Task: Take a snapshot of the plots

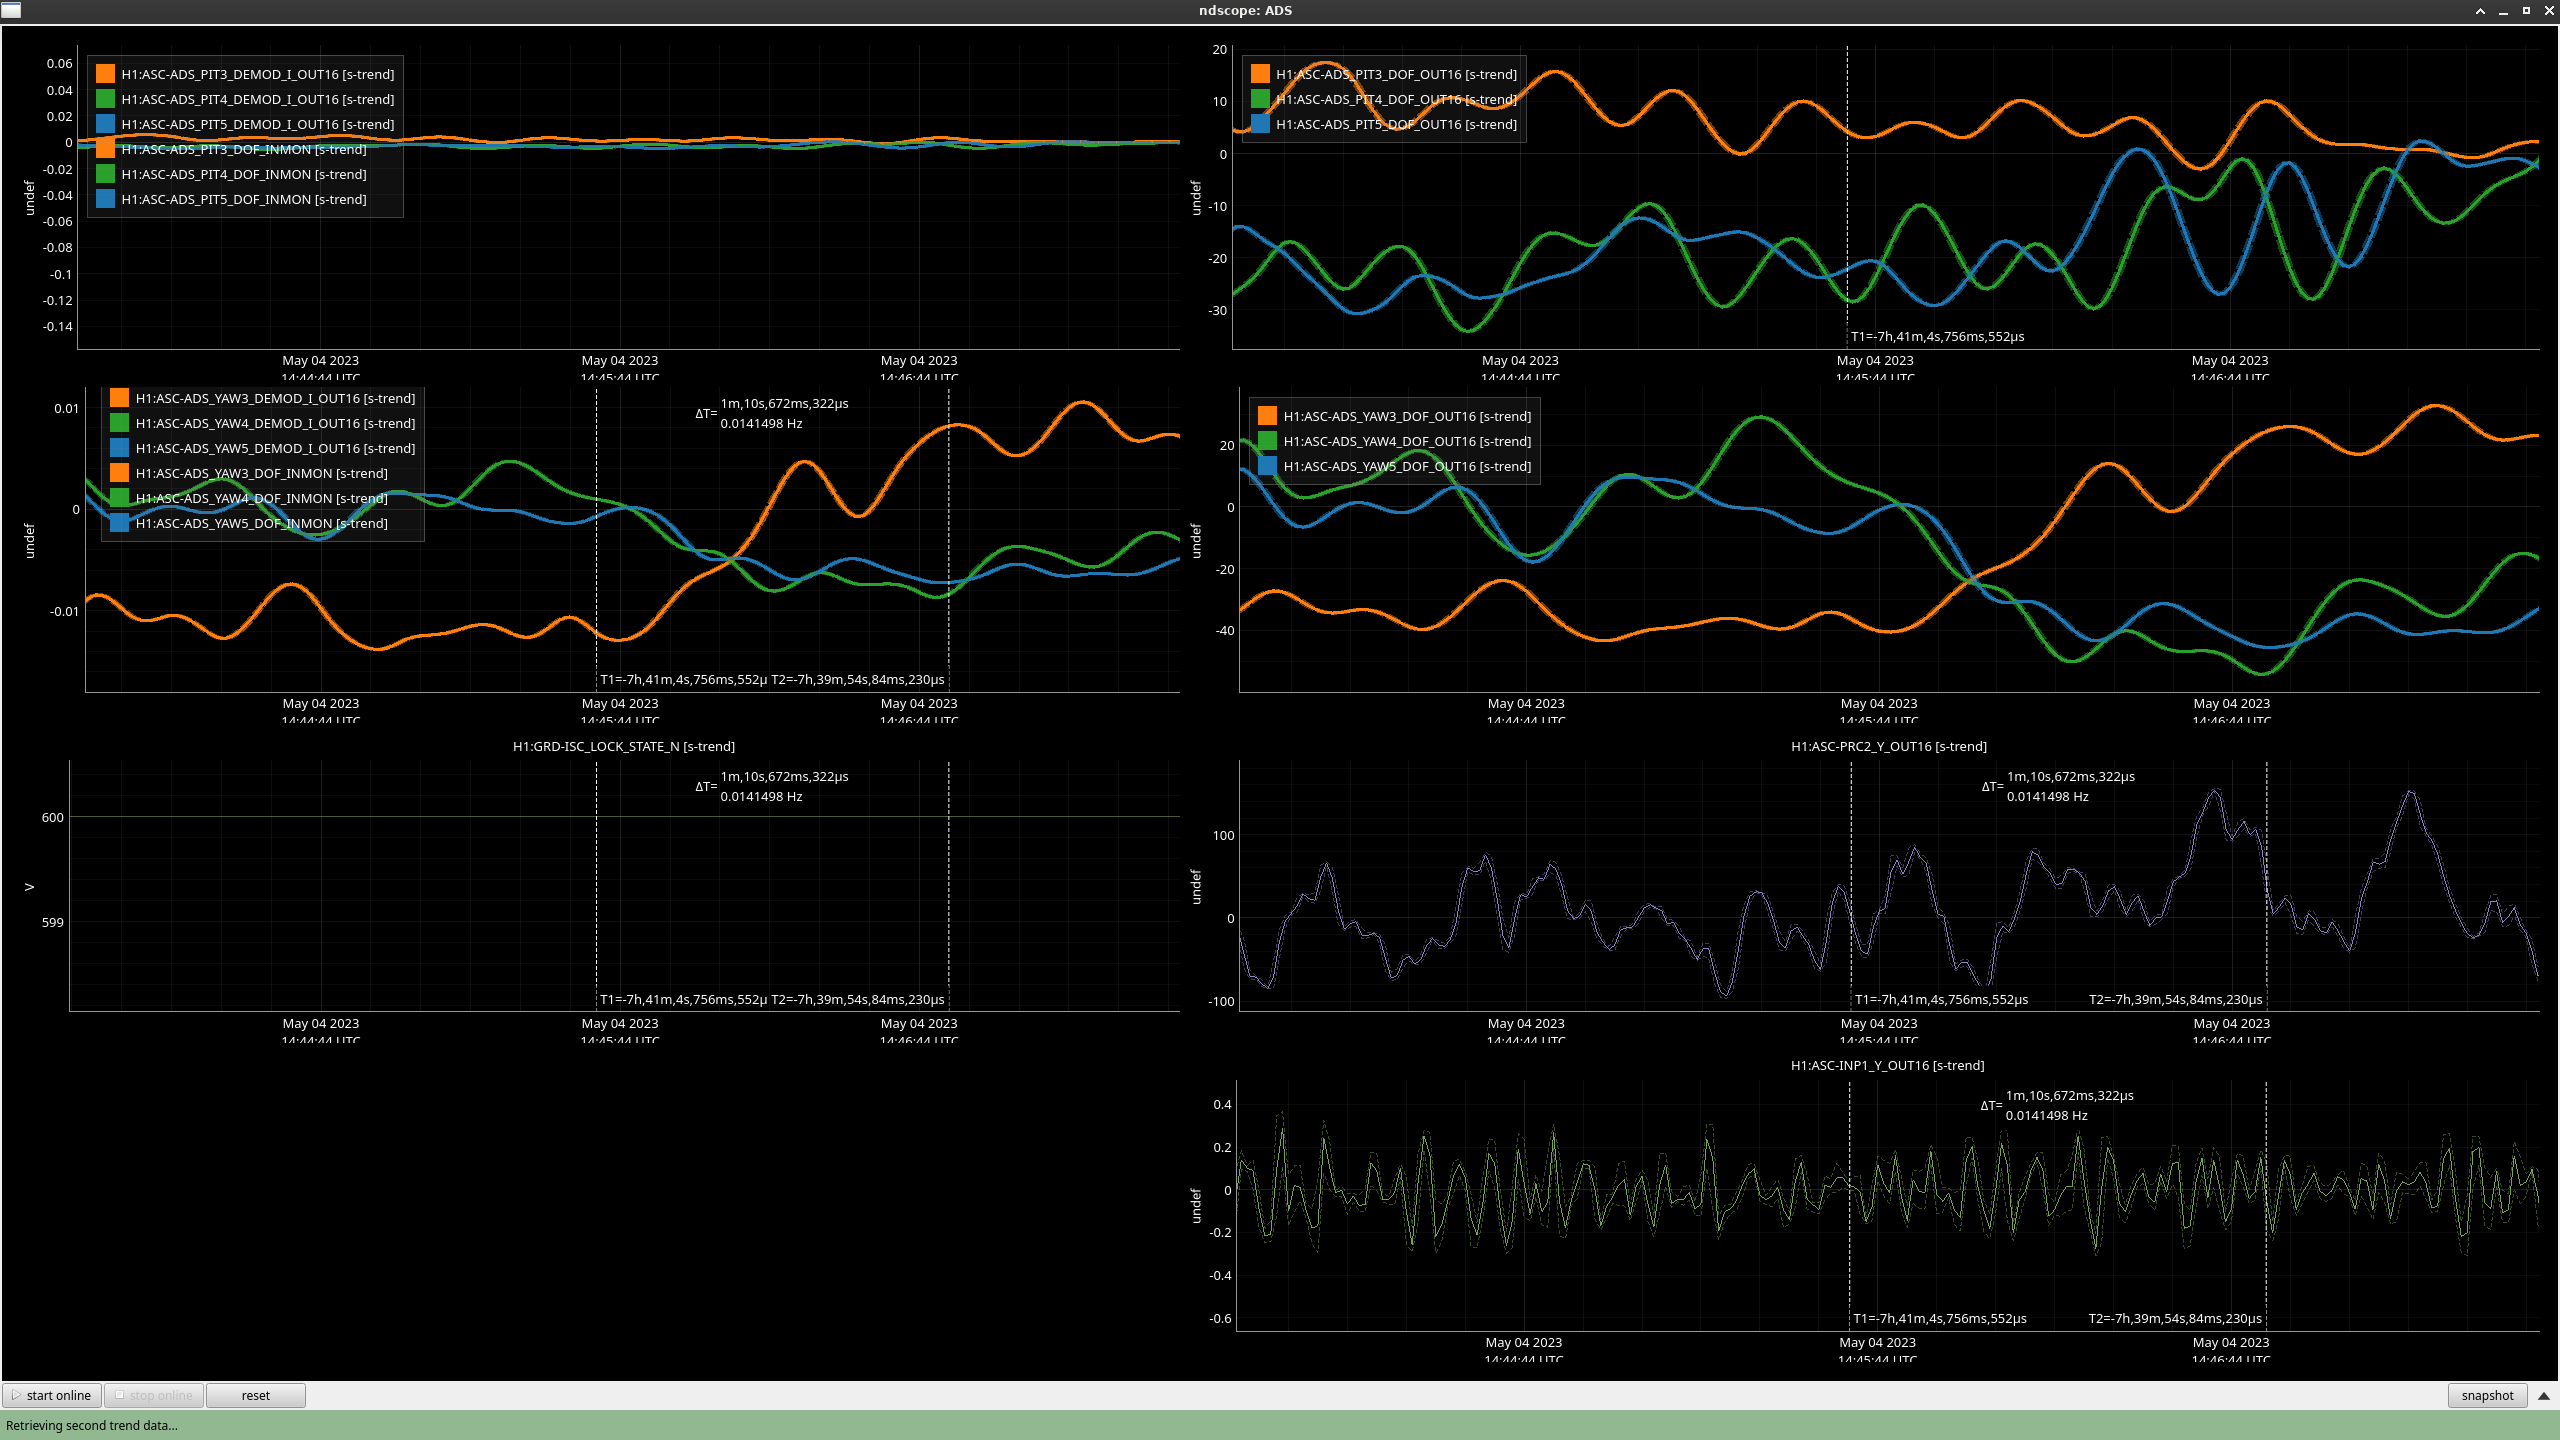Action: tap(2486, 1395)
